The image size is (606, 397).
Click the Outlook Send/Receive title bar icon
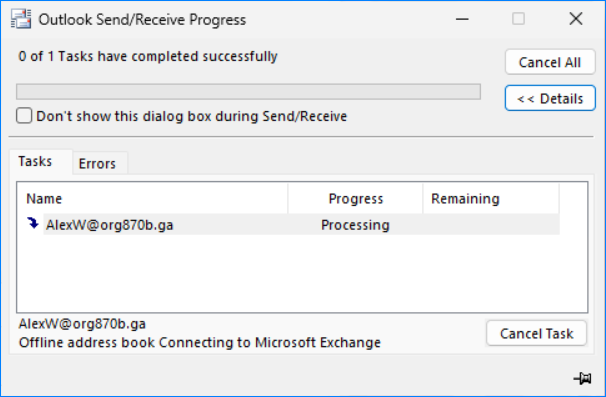pyautogui.click(x=21, y=19)
